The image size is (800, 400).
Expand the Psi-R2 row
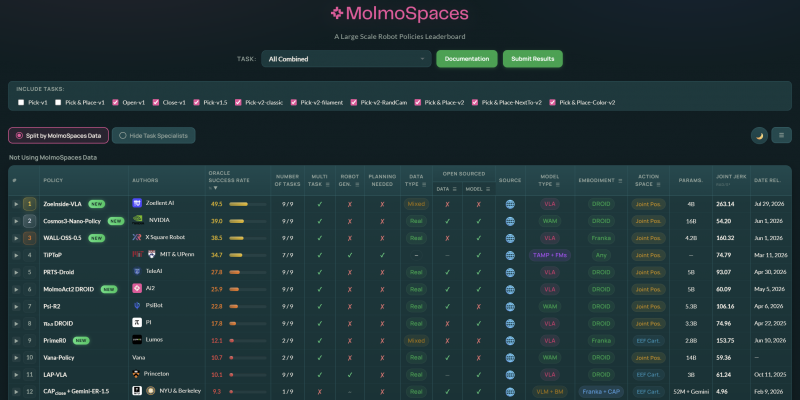(16, 307)
